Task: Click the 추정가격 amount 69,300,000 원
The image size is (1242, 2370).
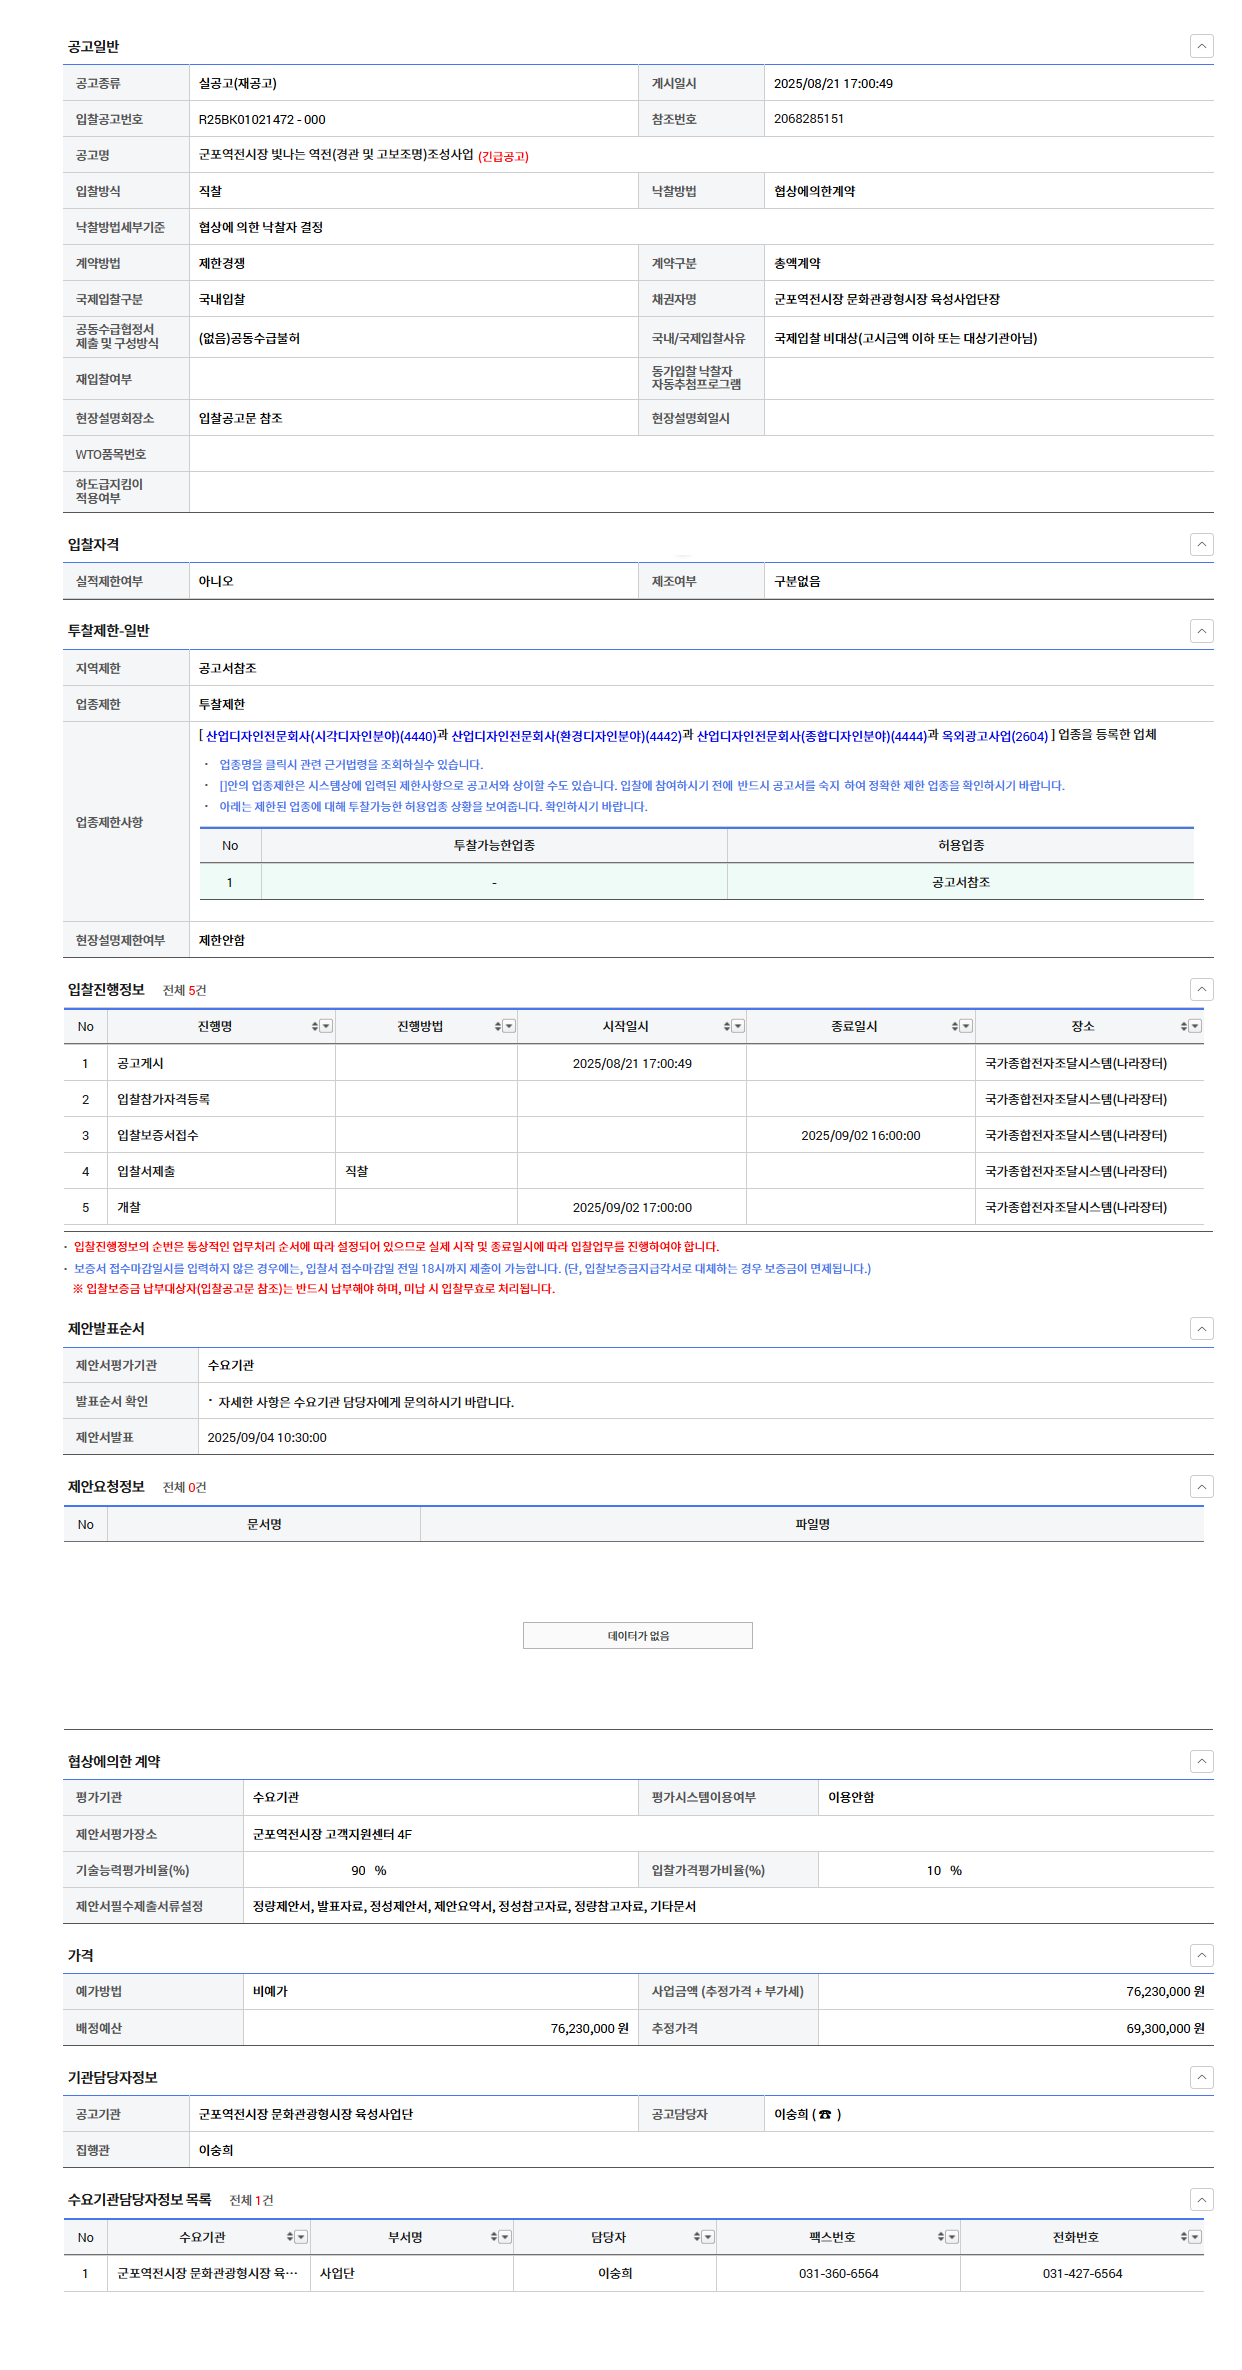Action: pos(1165,2028)
